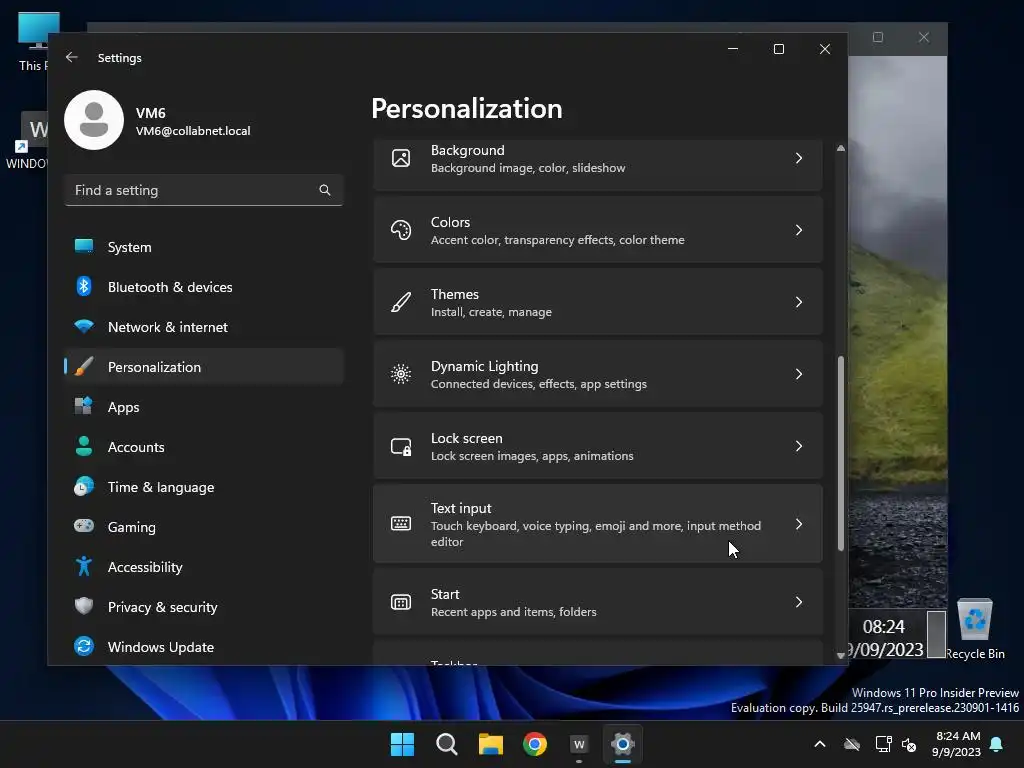Click the Privacy & security shield icon

click(x=84, y=606)
